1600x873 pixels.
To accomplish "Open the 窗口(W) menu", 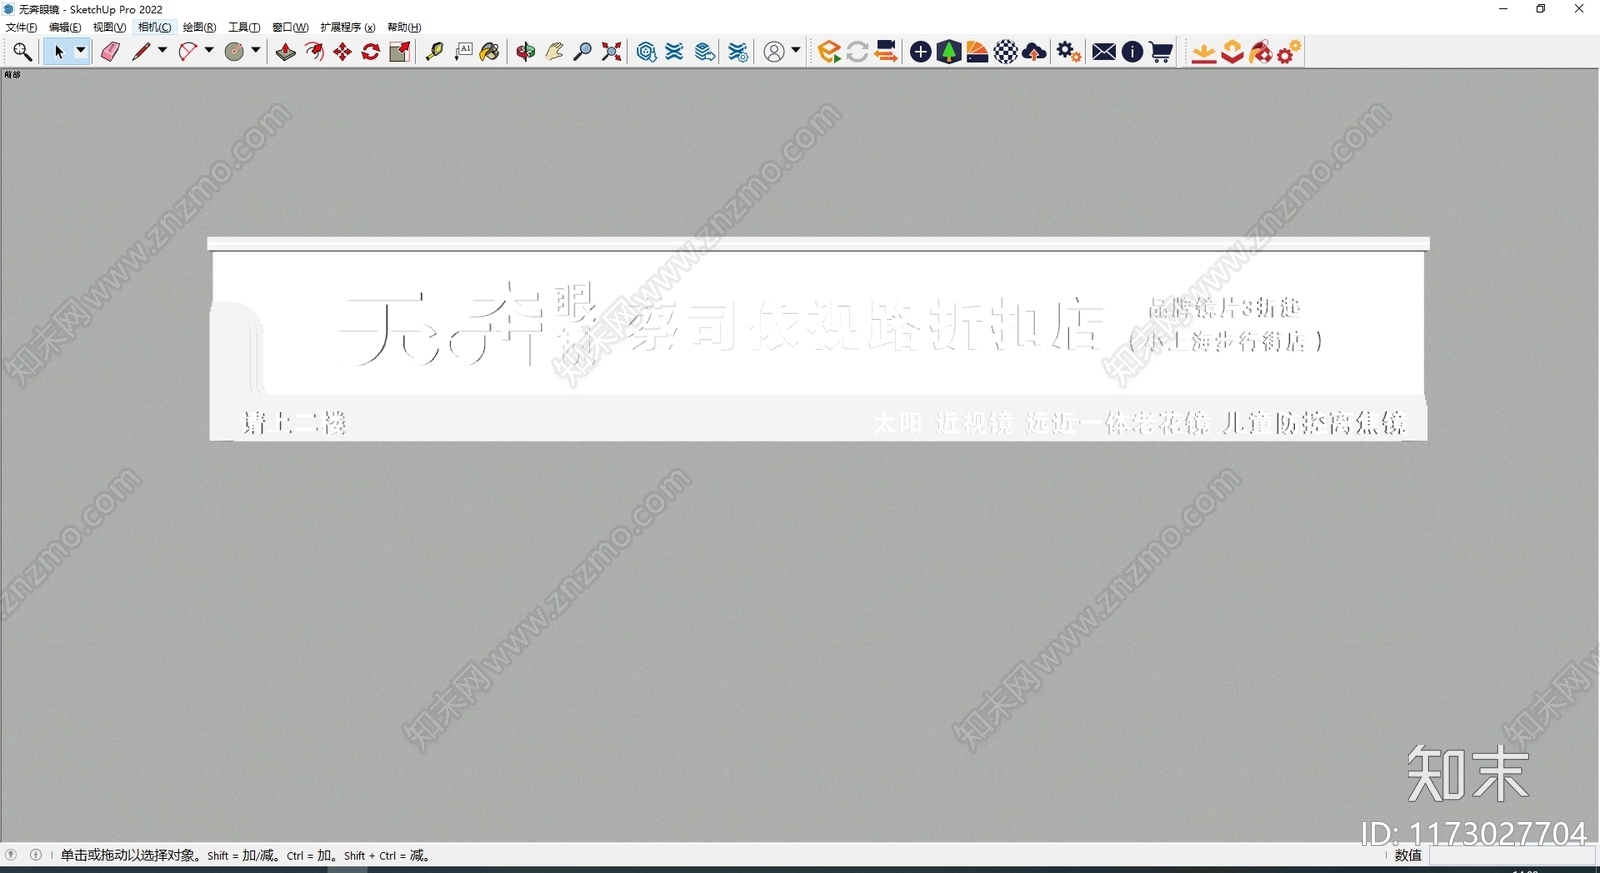I will coord(290,27).
